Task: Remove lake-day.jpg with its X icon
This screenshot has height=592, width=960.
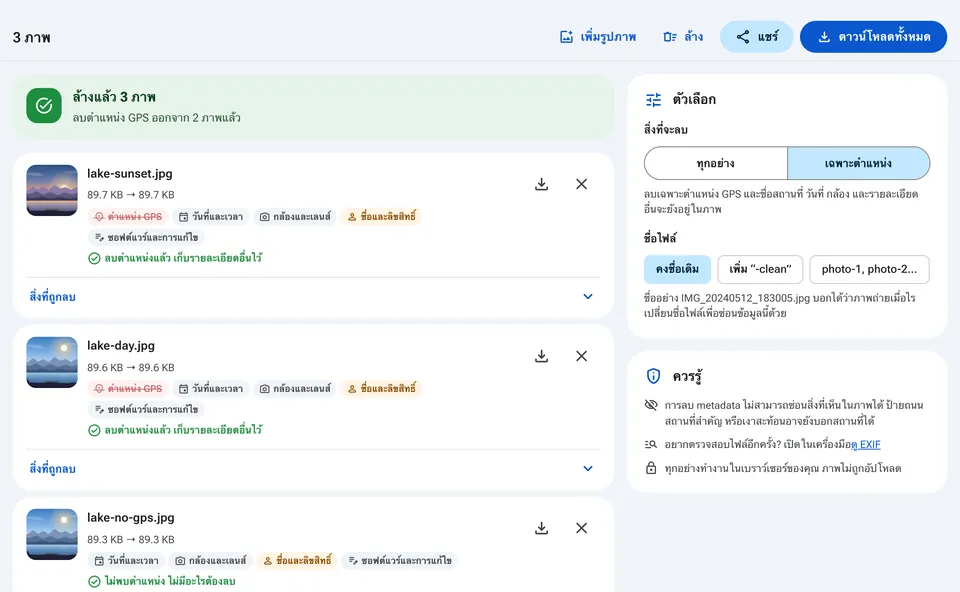Action: pyautogui.click(x=582, y=356)
